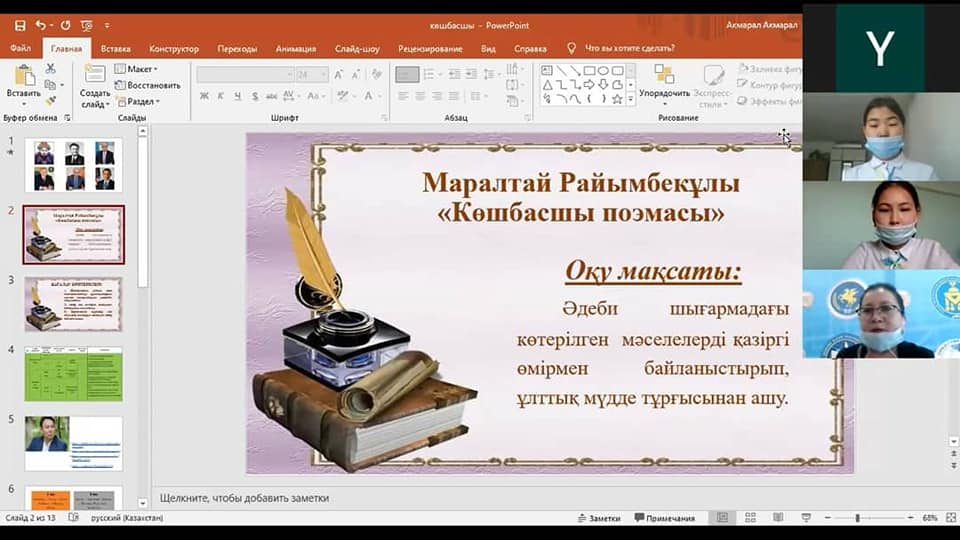Open the Вставка ribbon tab
This screenshot has width=960, height=540.
coord(115,48)
